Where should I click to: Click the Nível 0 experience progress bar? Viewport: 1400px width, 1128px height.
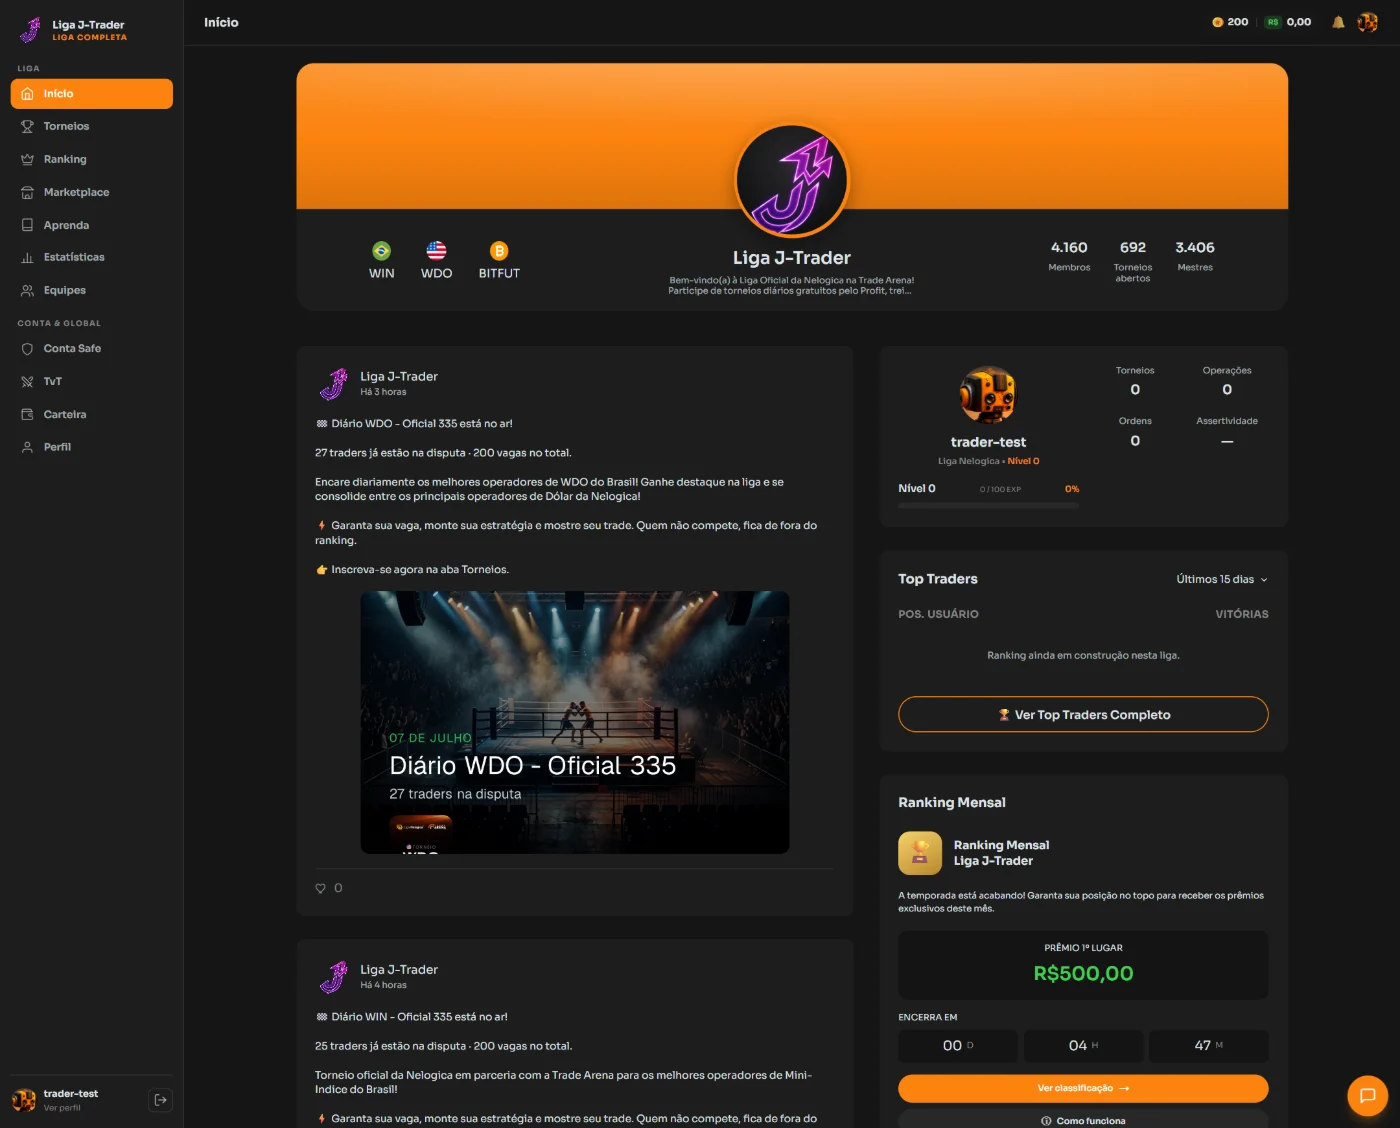pyautogui.click(x=988, y=506)
